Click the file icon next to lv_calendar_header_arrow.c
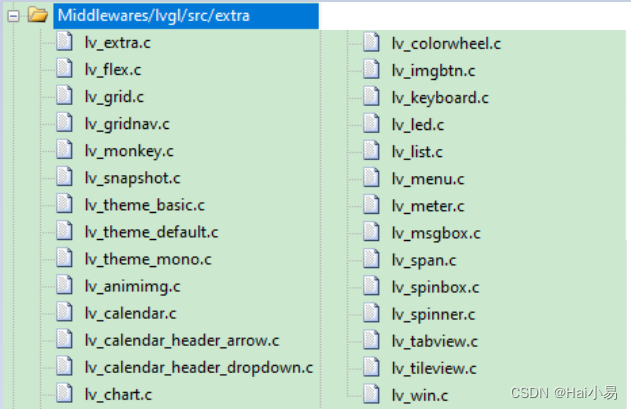 click(64, 340)
